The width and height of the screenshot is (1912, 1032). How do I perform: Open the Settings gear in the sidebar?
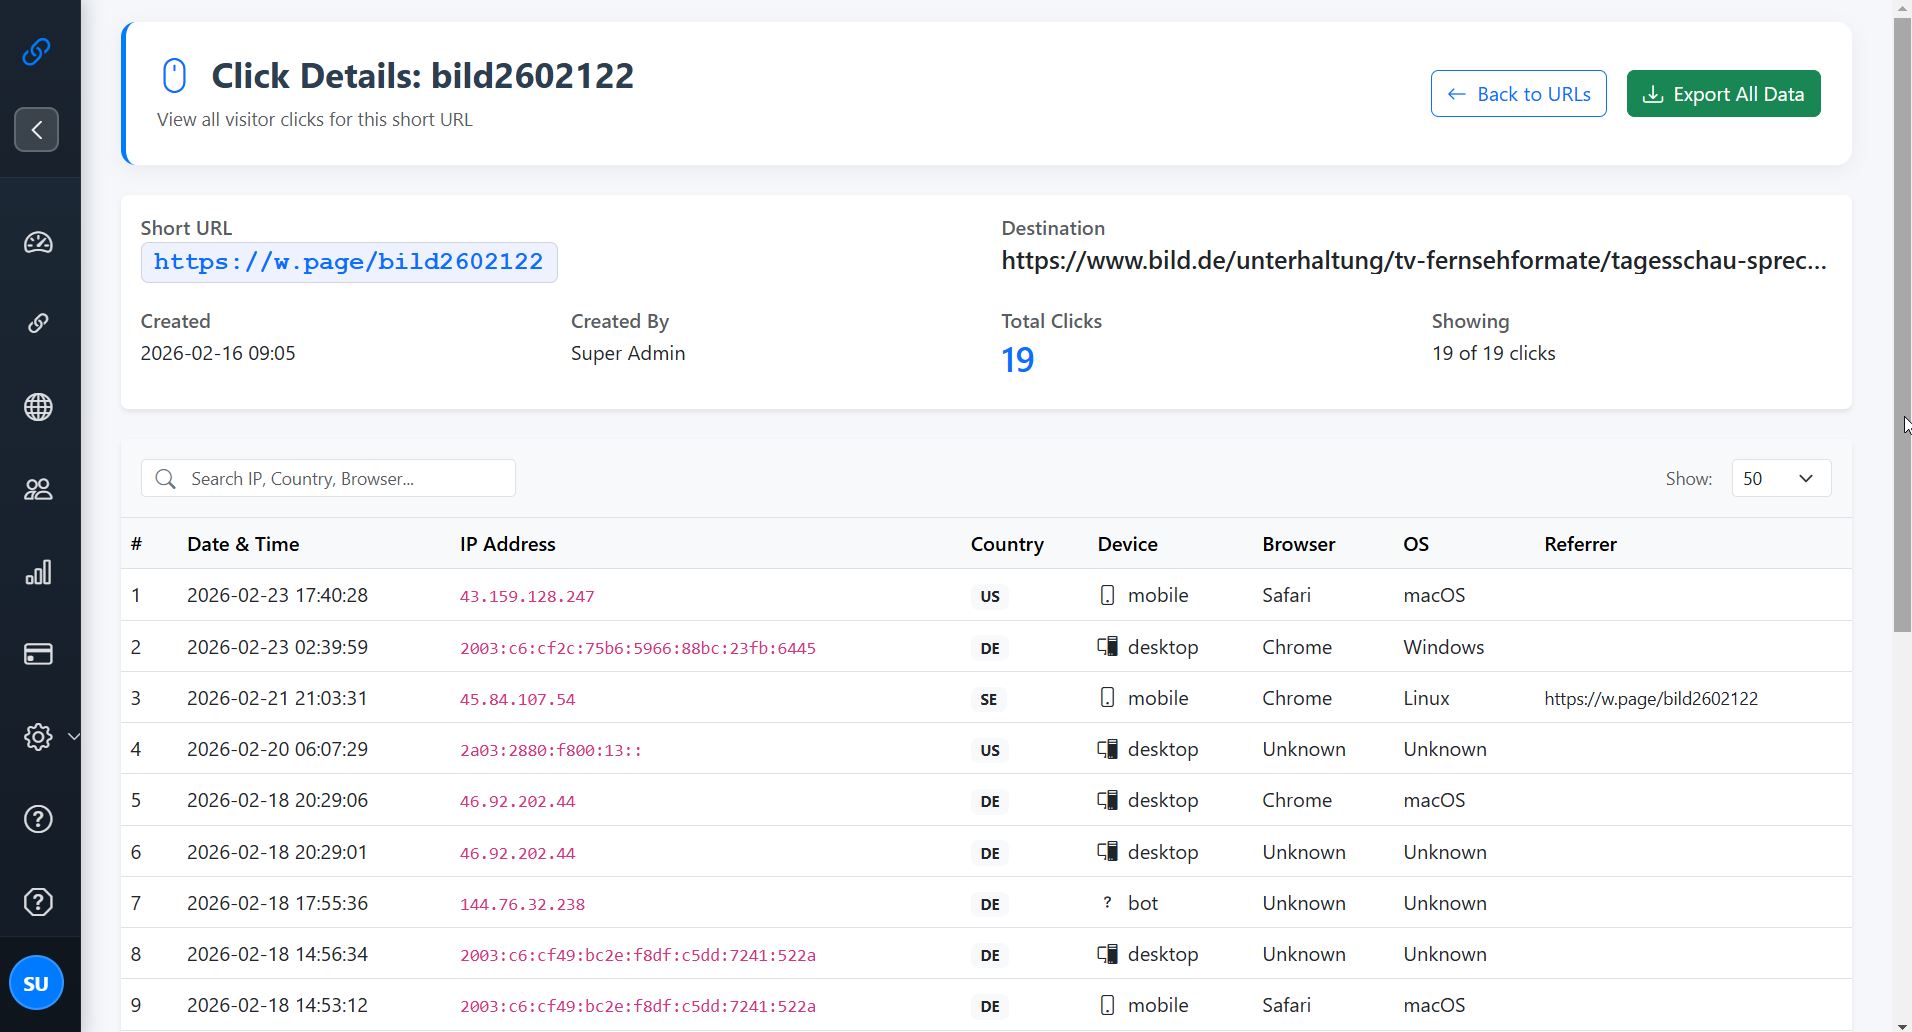coord(37,737)
